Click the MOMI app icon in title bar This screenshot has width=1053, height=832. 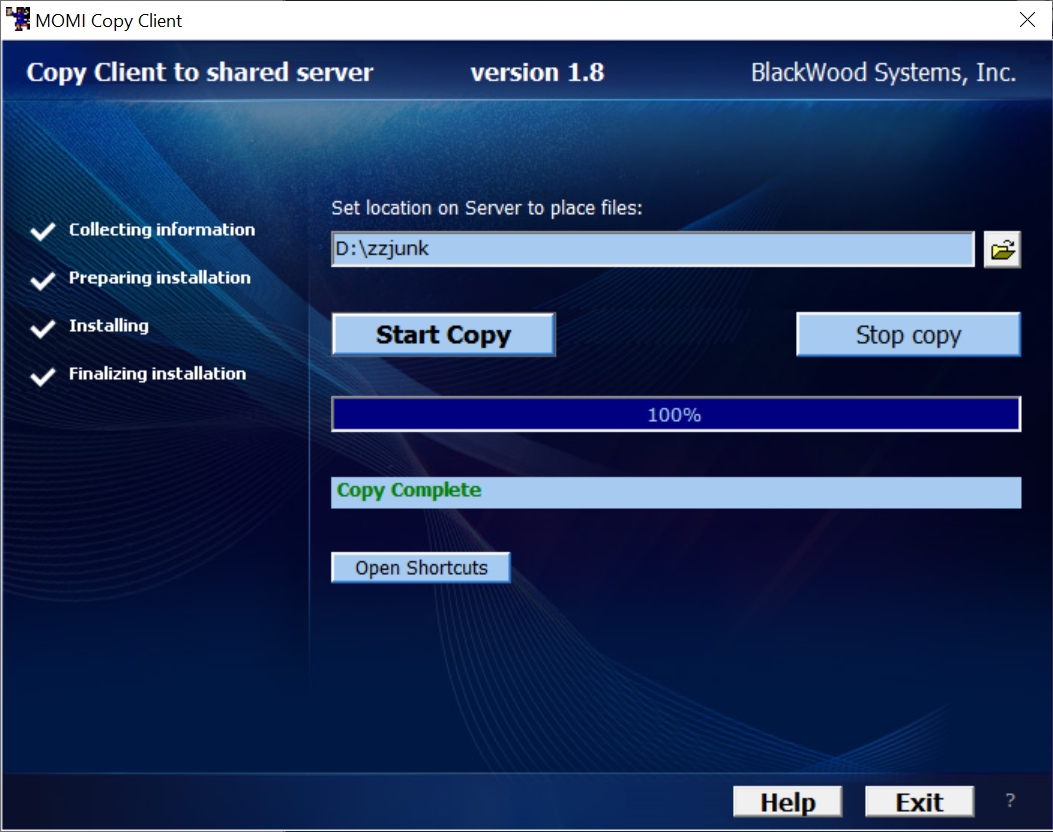point(18,19)
